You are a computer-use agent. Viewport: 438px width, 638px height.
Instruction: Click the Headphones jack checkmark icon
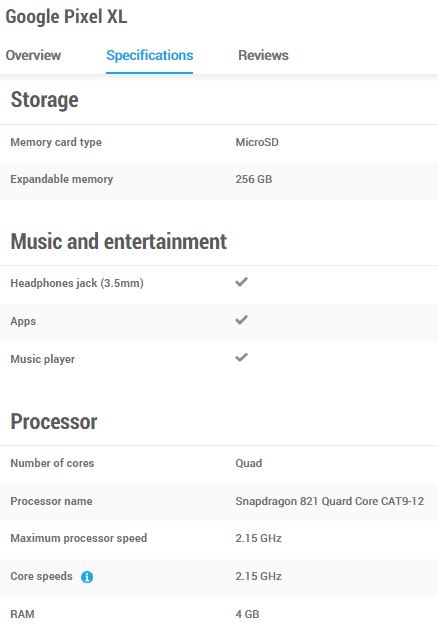tap(241, 282)
